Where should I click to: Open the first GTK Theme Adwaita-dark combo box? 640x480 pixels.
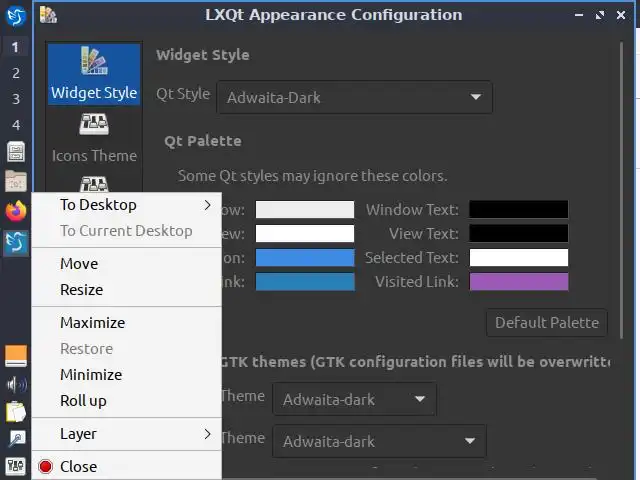point(354,399)
